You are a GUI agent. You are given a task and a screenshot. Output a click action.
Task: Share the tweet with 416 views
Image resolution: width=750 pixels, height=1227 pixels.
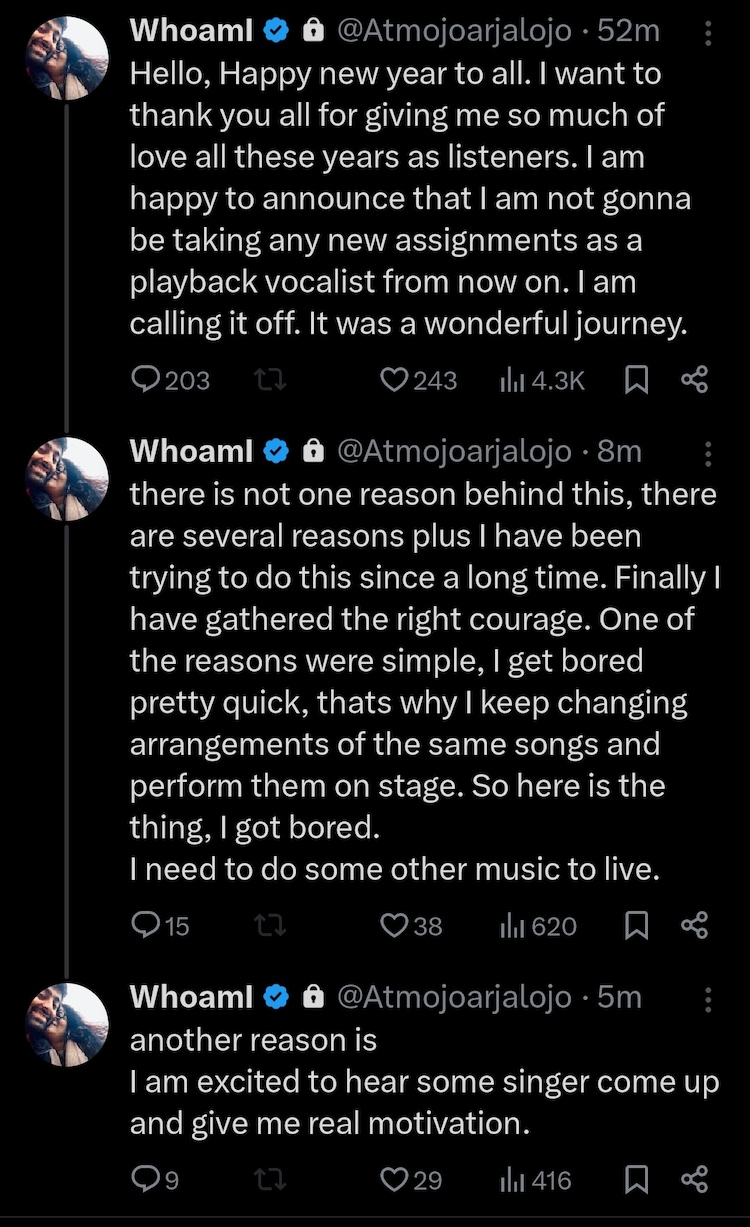click(694, 1180)
